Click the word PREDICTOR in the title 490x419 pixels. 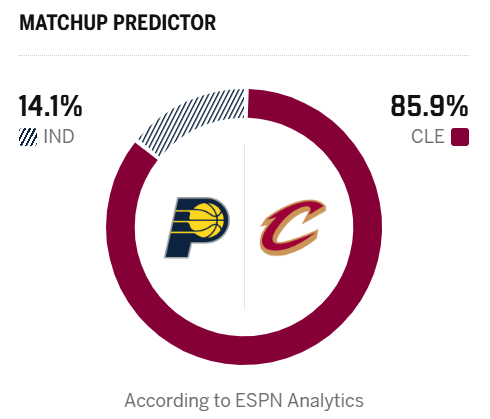click(165, 23)
